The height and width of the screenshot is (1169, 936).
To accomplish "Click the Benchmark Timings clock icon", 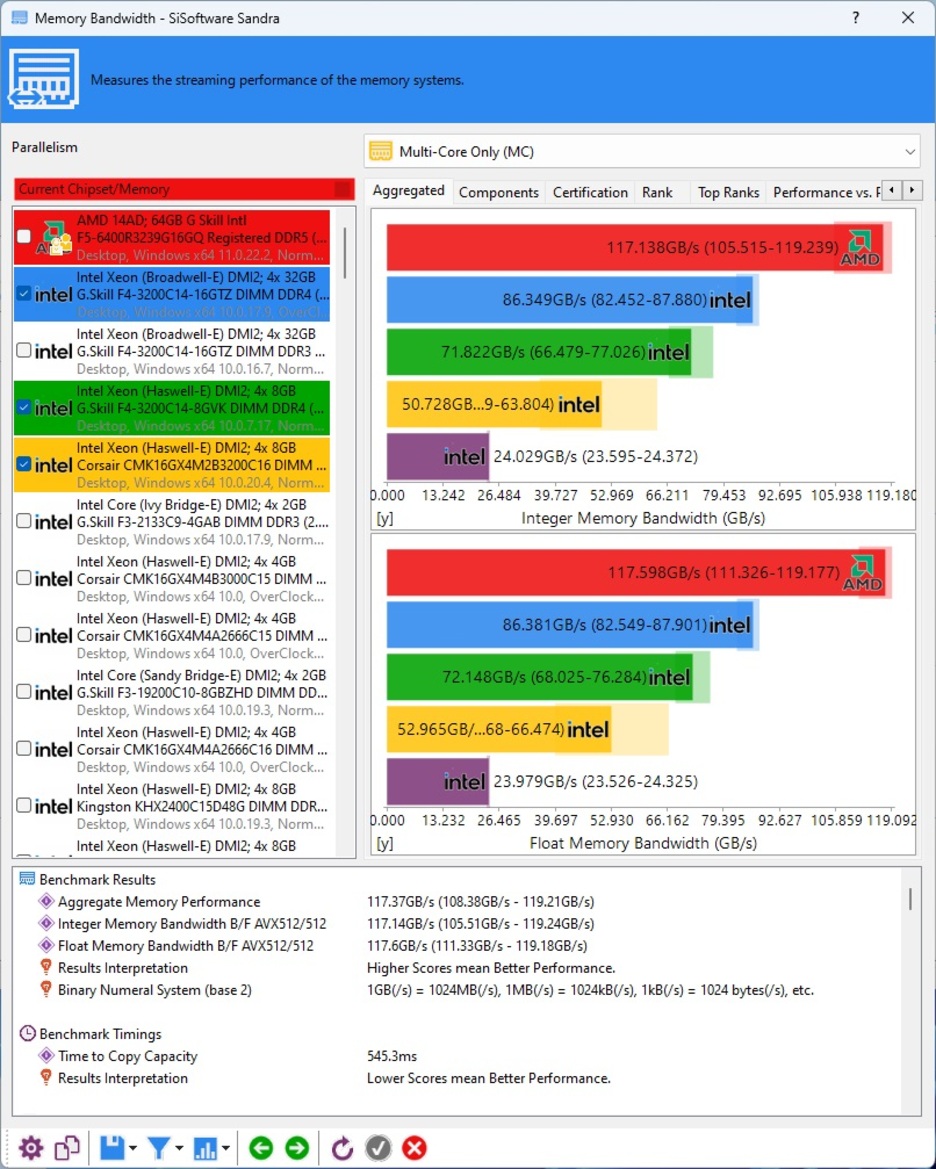I will click(x=27, y=1033).
